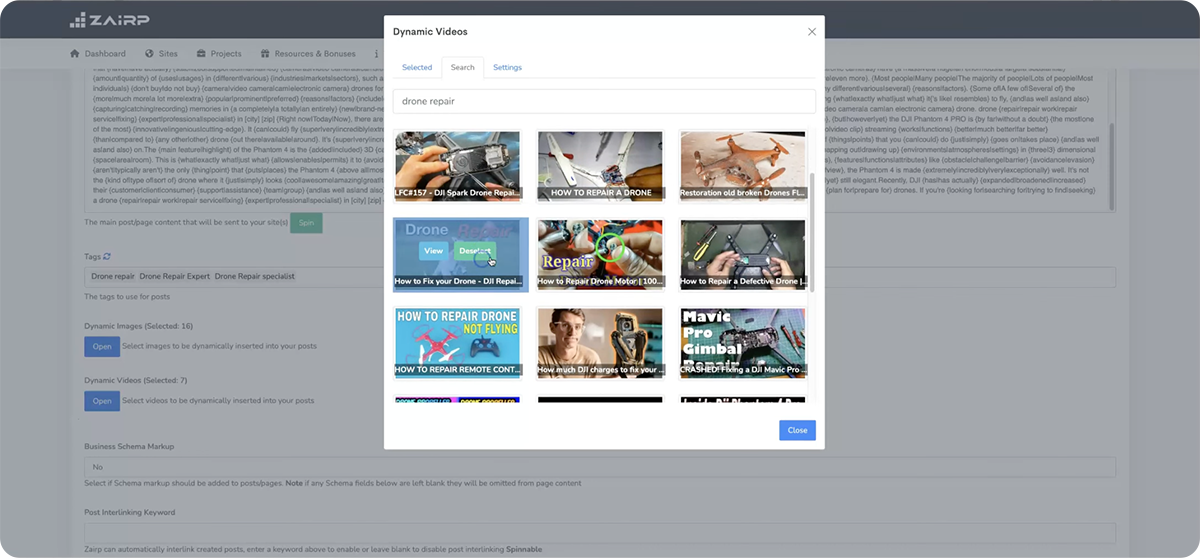Viewport: 1200px width, 558px height.
Task: Click the Sites globe icon
Action: 149,54
